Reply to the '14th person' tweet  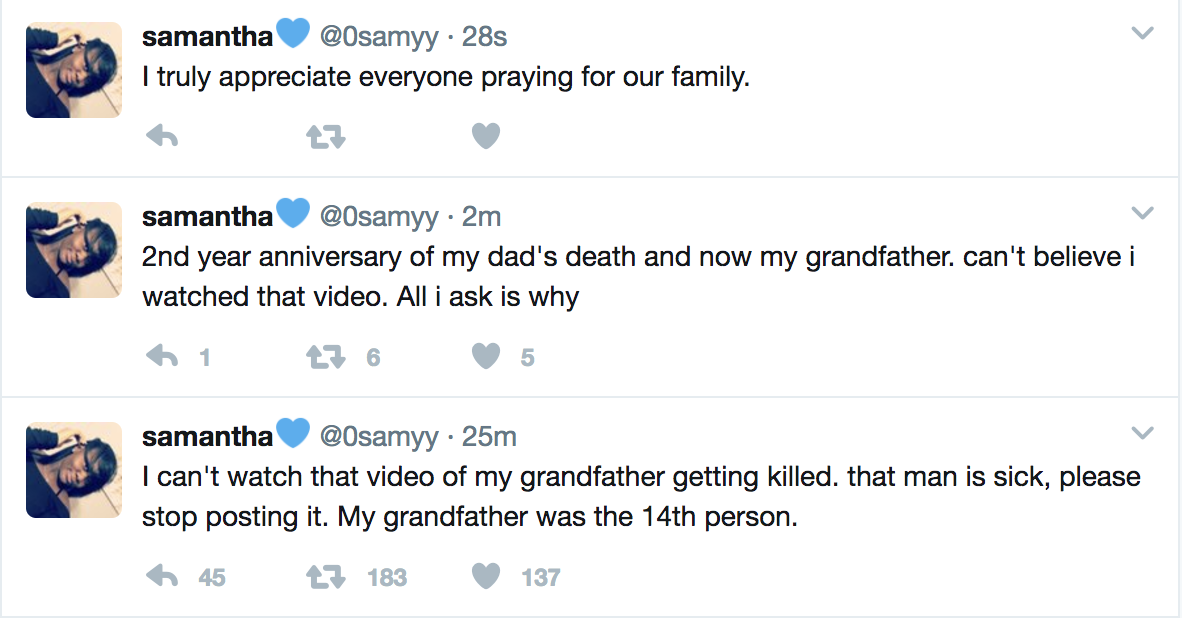click(162, 576)
